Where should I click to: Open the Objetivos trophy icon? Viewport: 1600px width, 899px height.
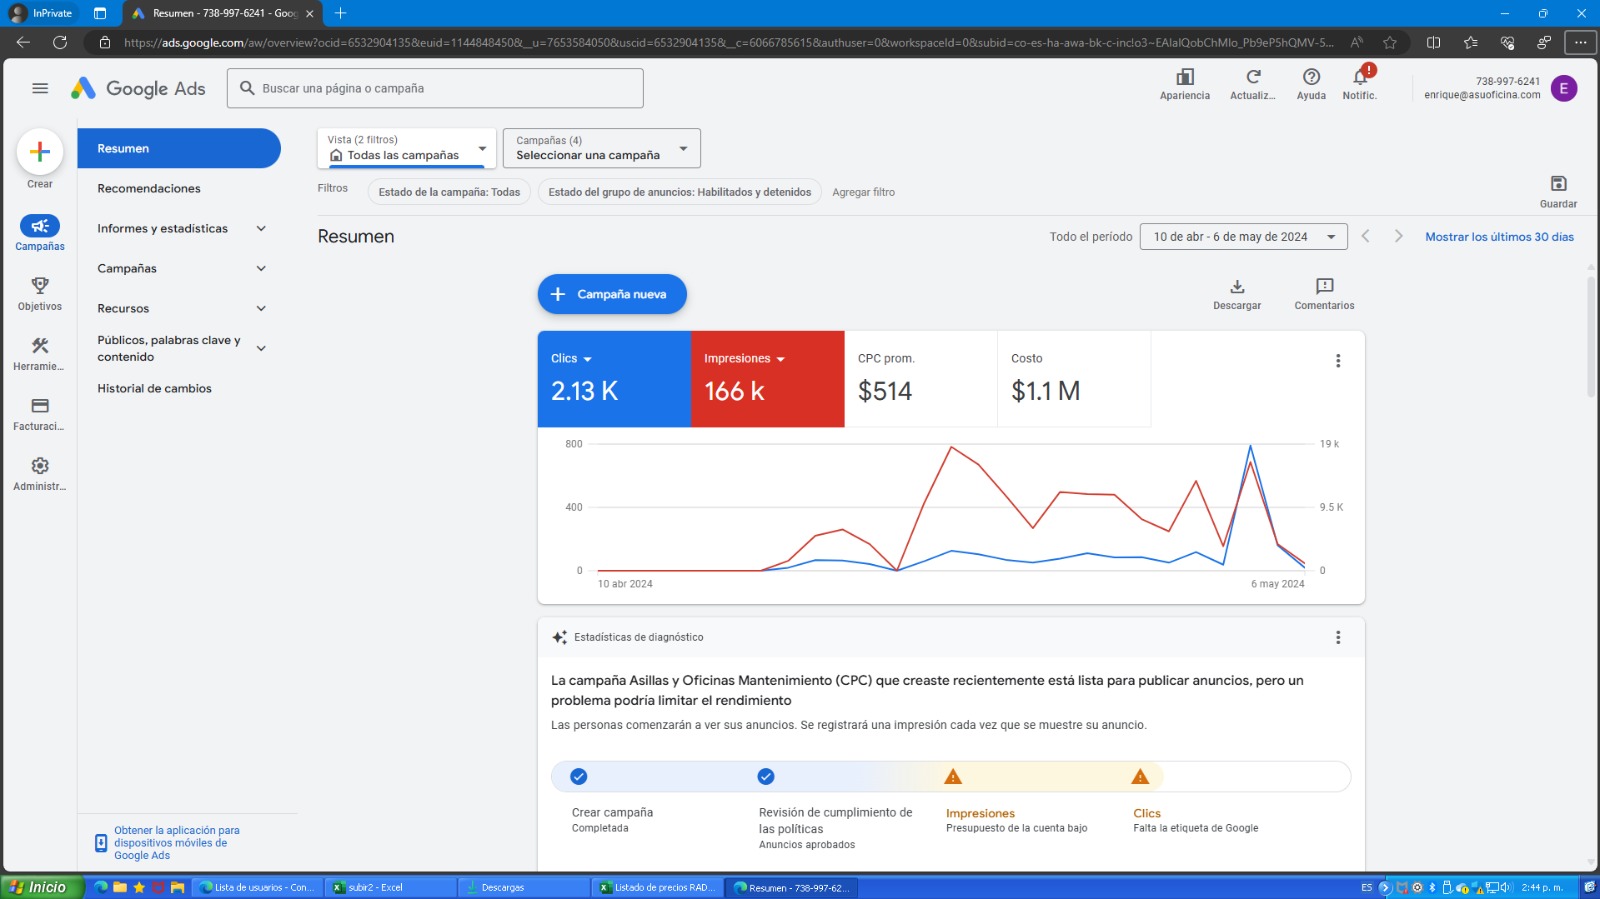40,286
